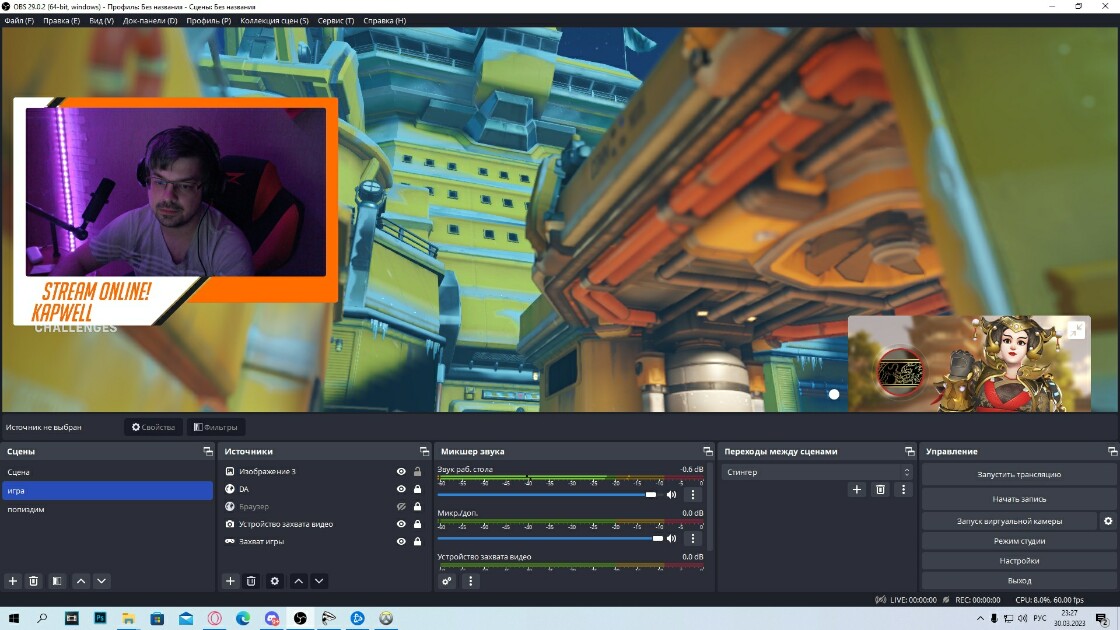Screen dimensions: 1120x630
Task: Open Настройки from controls
Action: (1019, 561)
